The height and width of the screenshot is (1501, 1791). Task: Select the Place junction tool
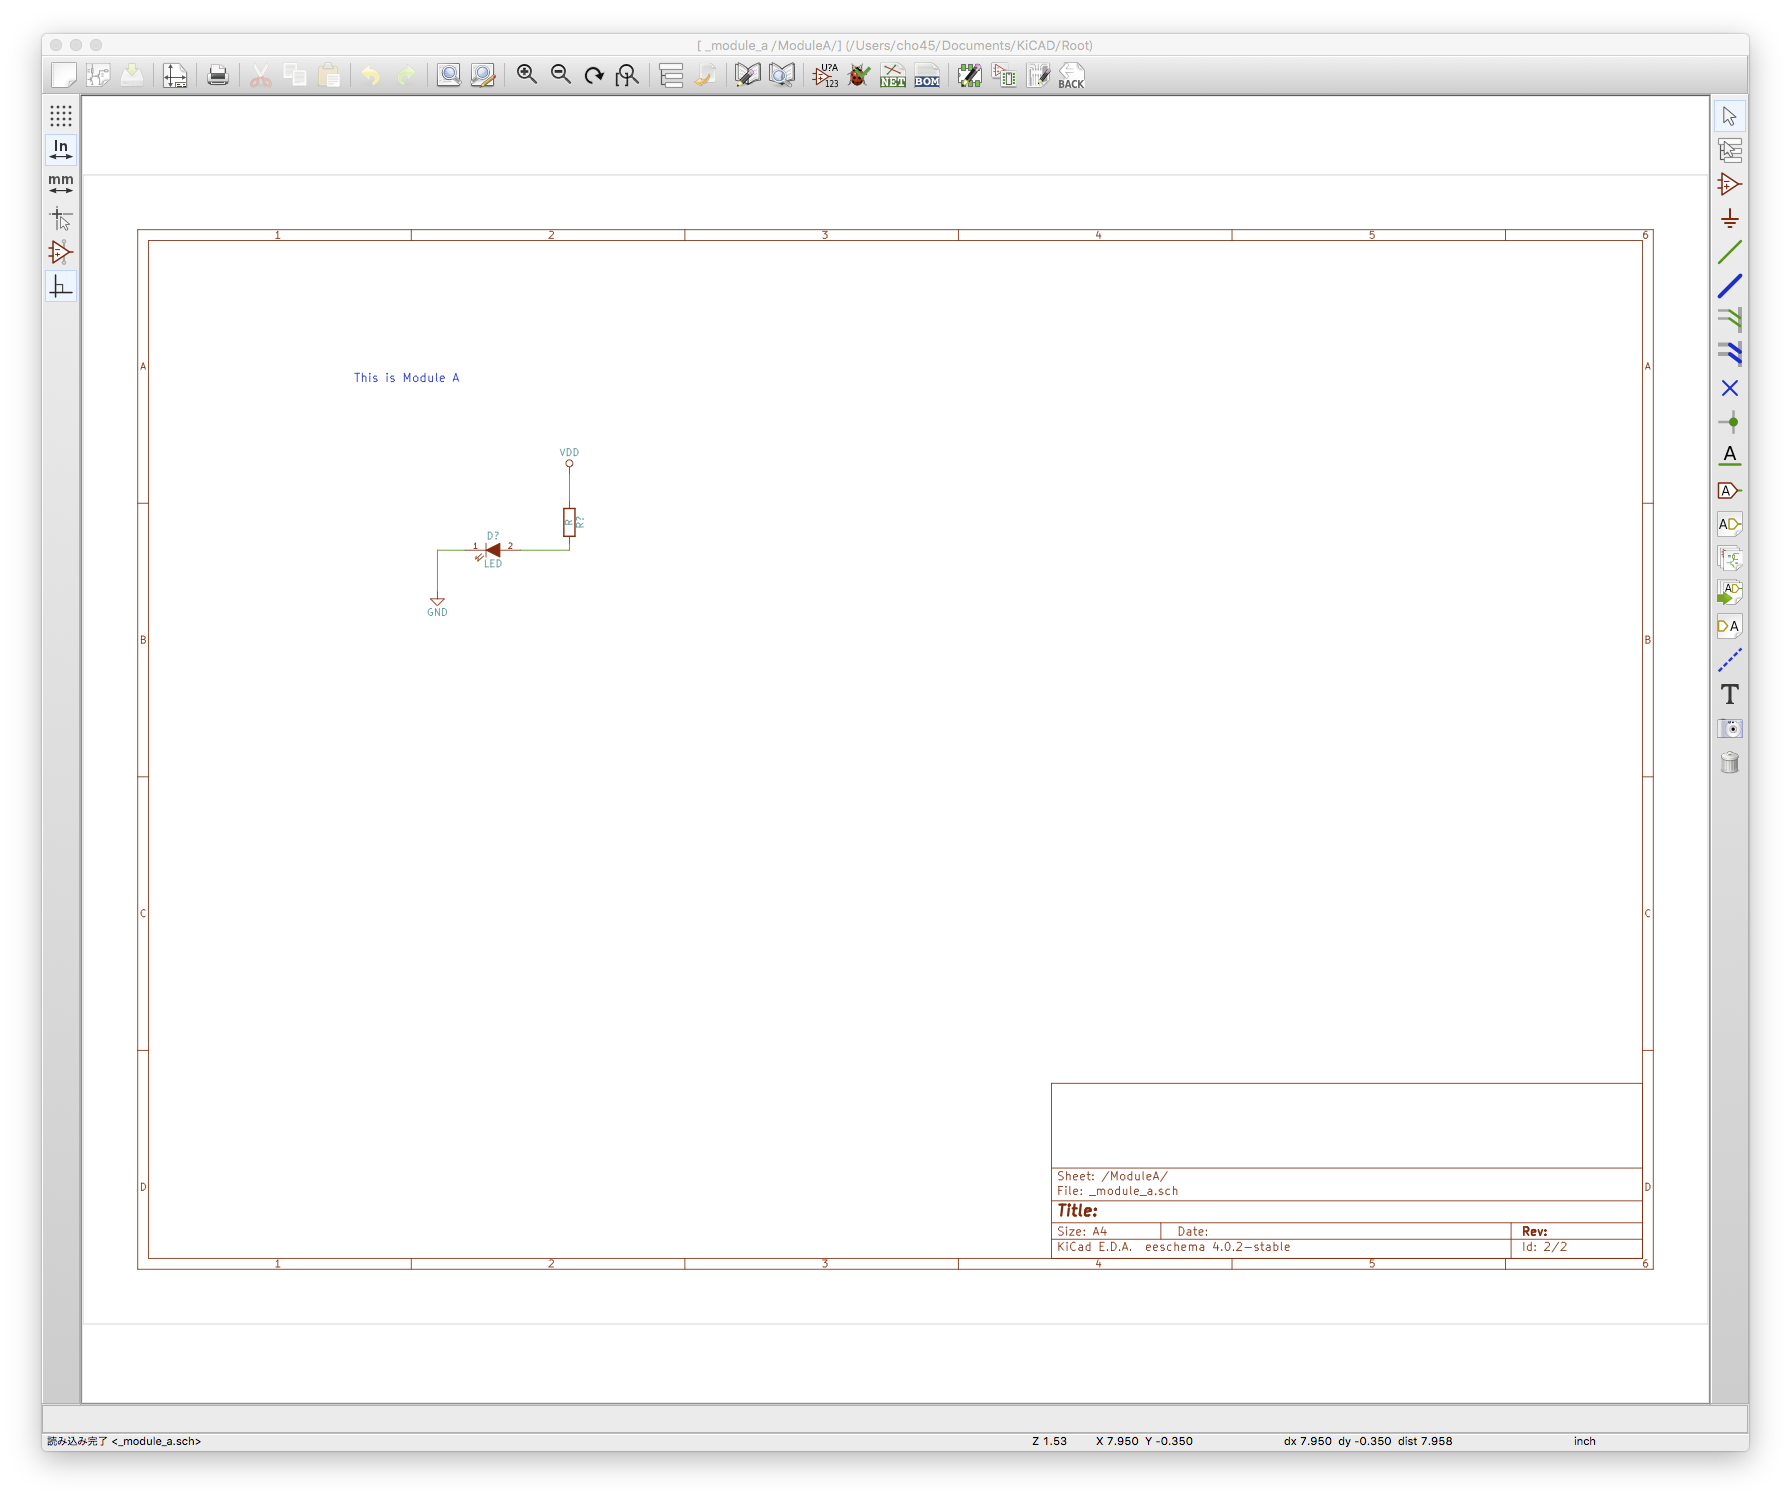1729,422
